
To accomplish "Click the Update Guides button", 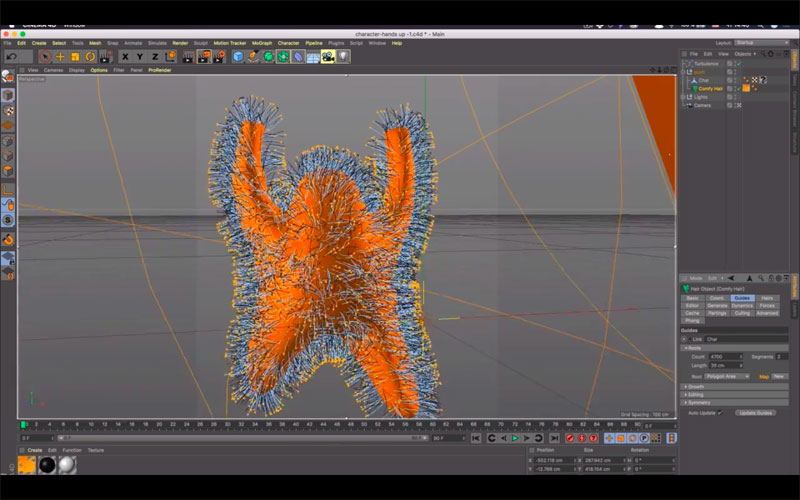I will pyautogui.click(x=755, y=412).
